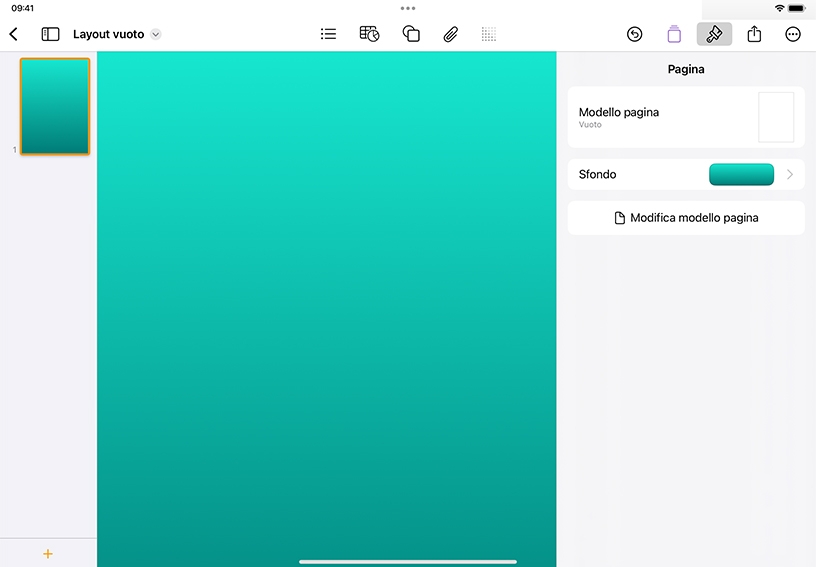The height and width of the screenshot is (567, 816).
Task: Open the shapes insert icon
Action: click(411, 34)
